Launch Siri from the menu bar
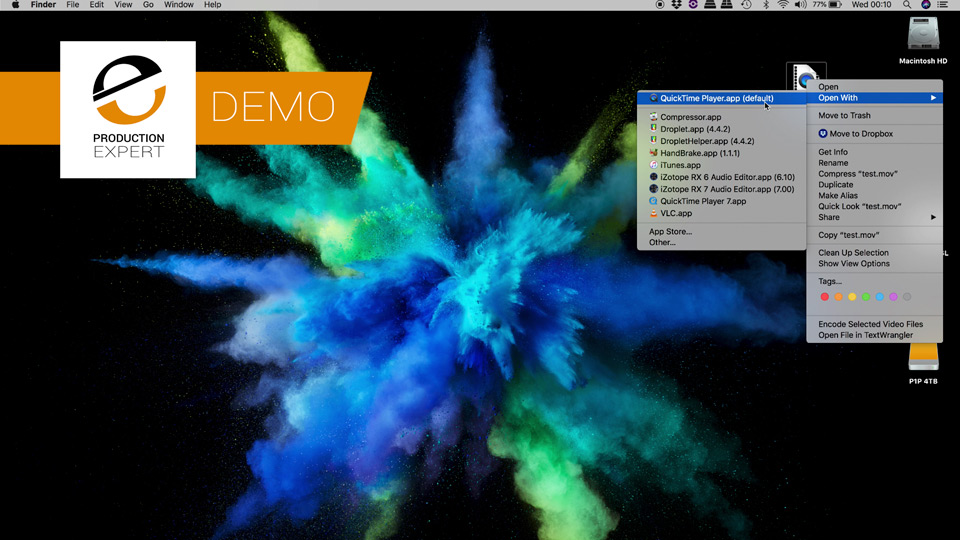 point(926,4)
